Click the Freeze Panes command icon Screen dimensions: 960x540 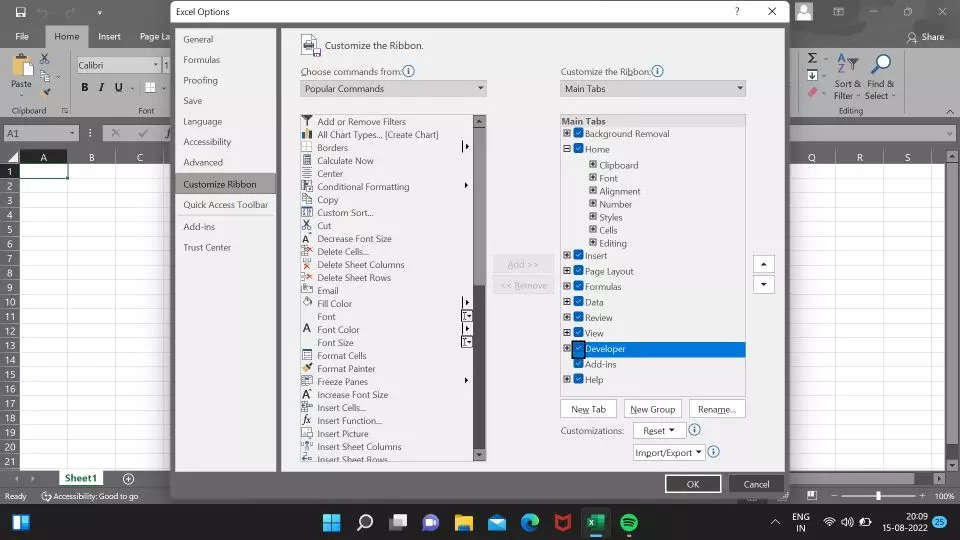[307, 381]
